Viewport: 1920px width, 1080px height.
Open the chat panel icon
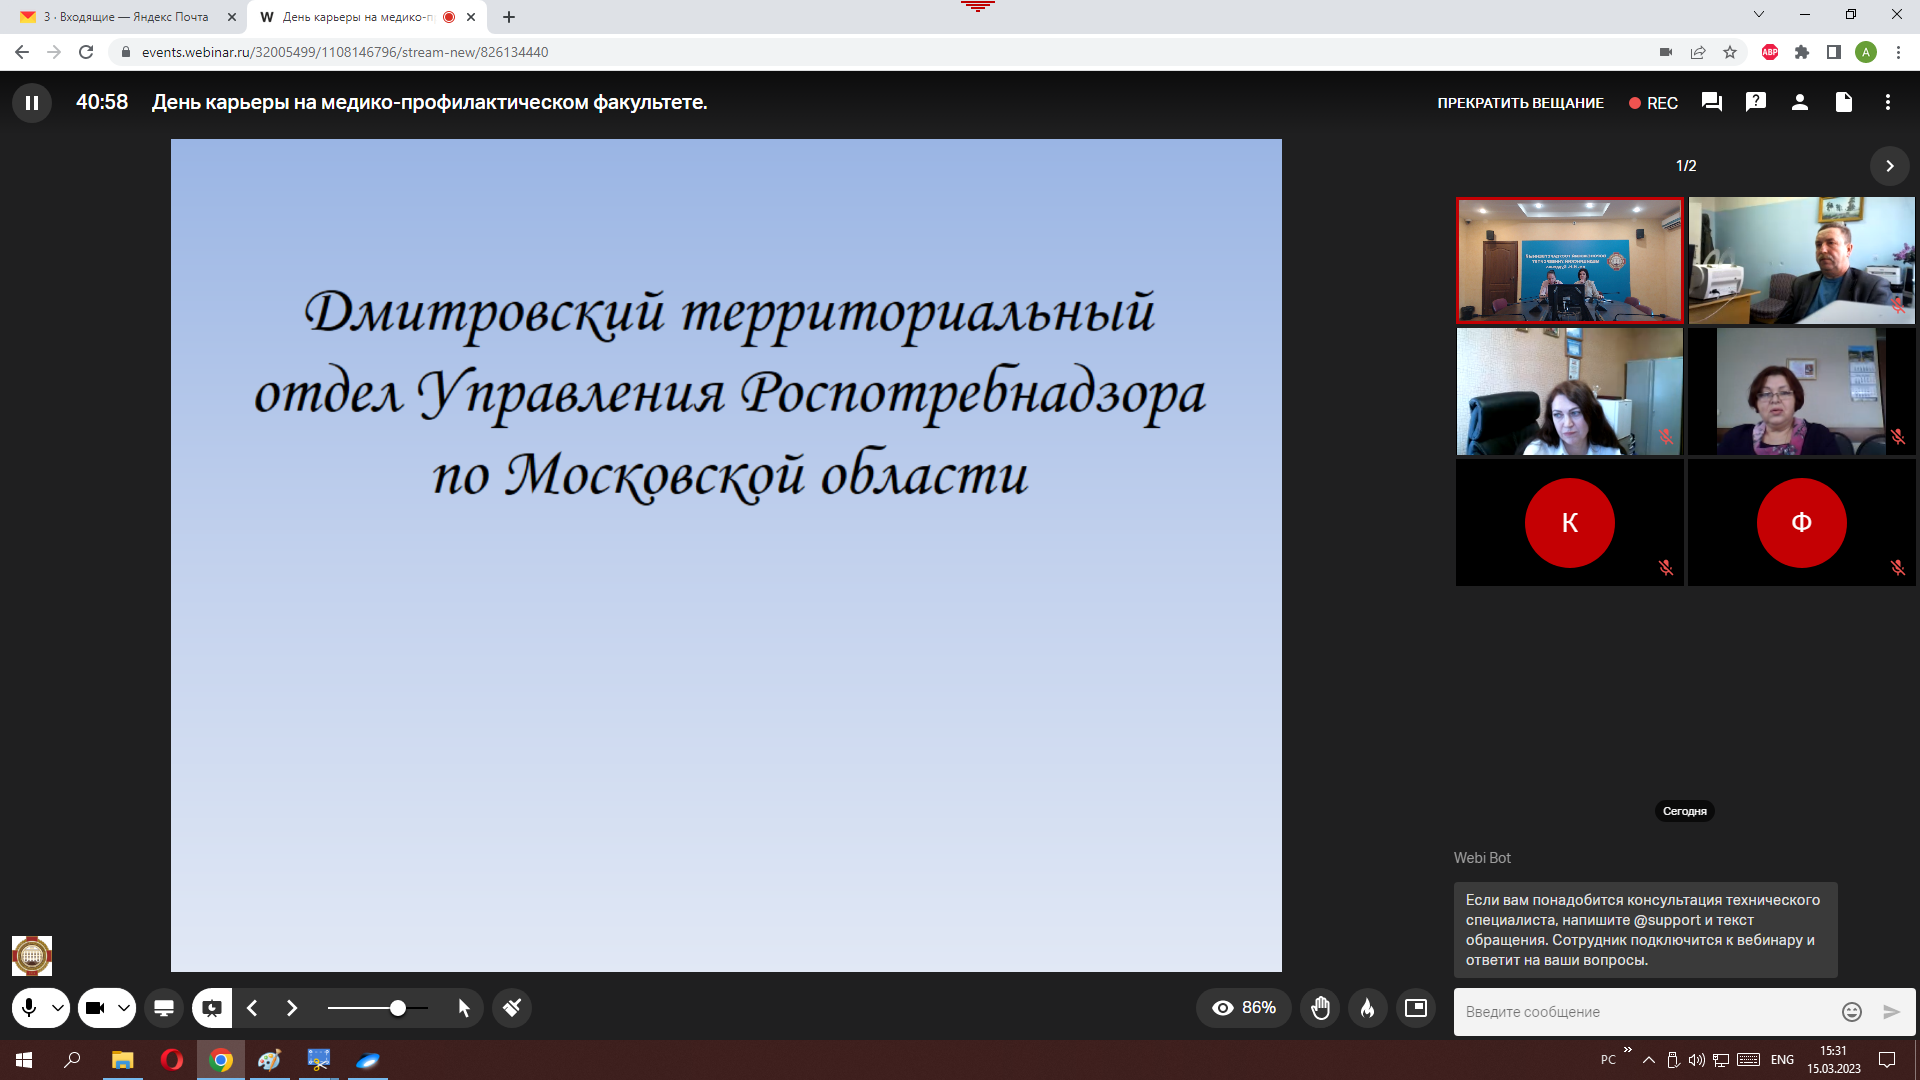coord(1711,102)
